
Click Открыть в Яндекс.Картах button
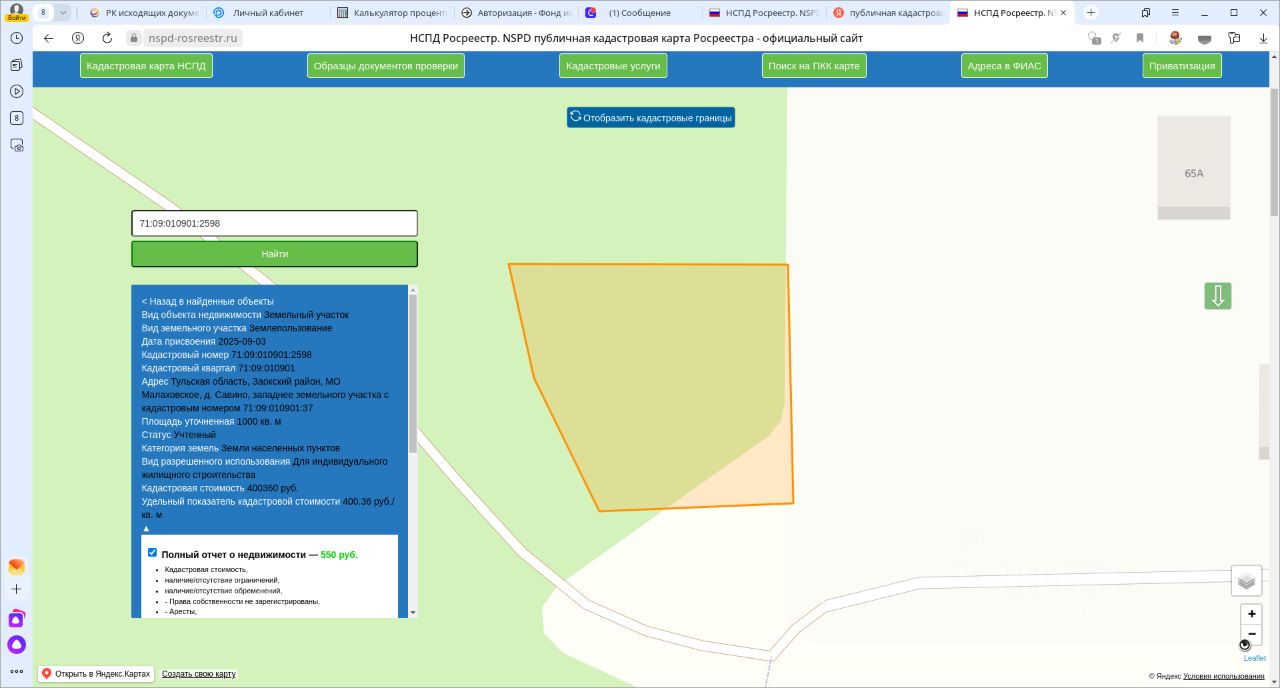[x=96, y=674]
